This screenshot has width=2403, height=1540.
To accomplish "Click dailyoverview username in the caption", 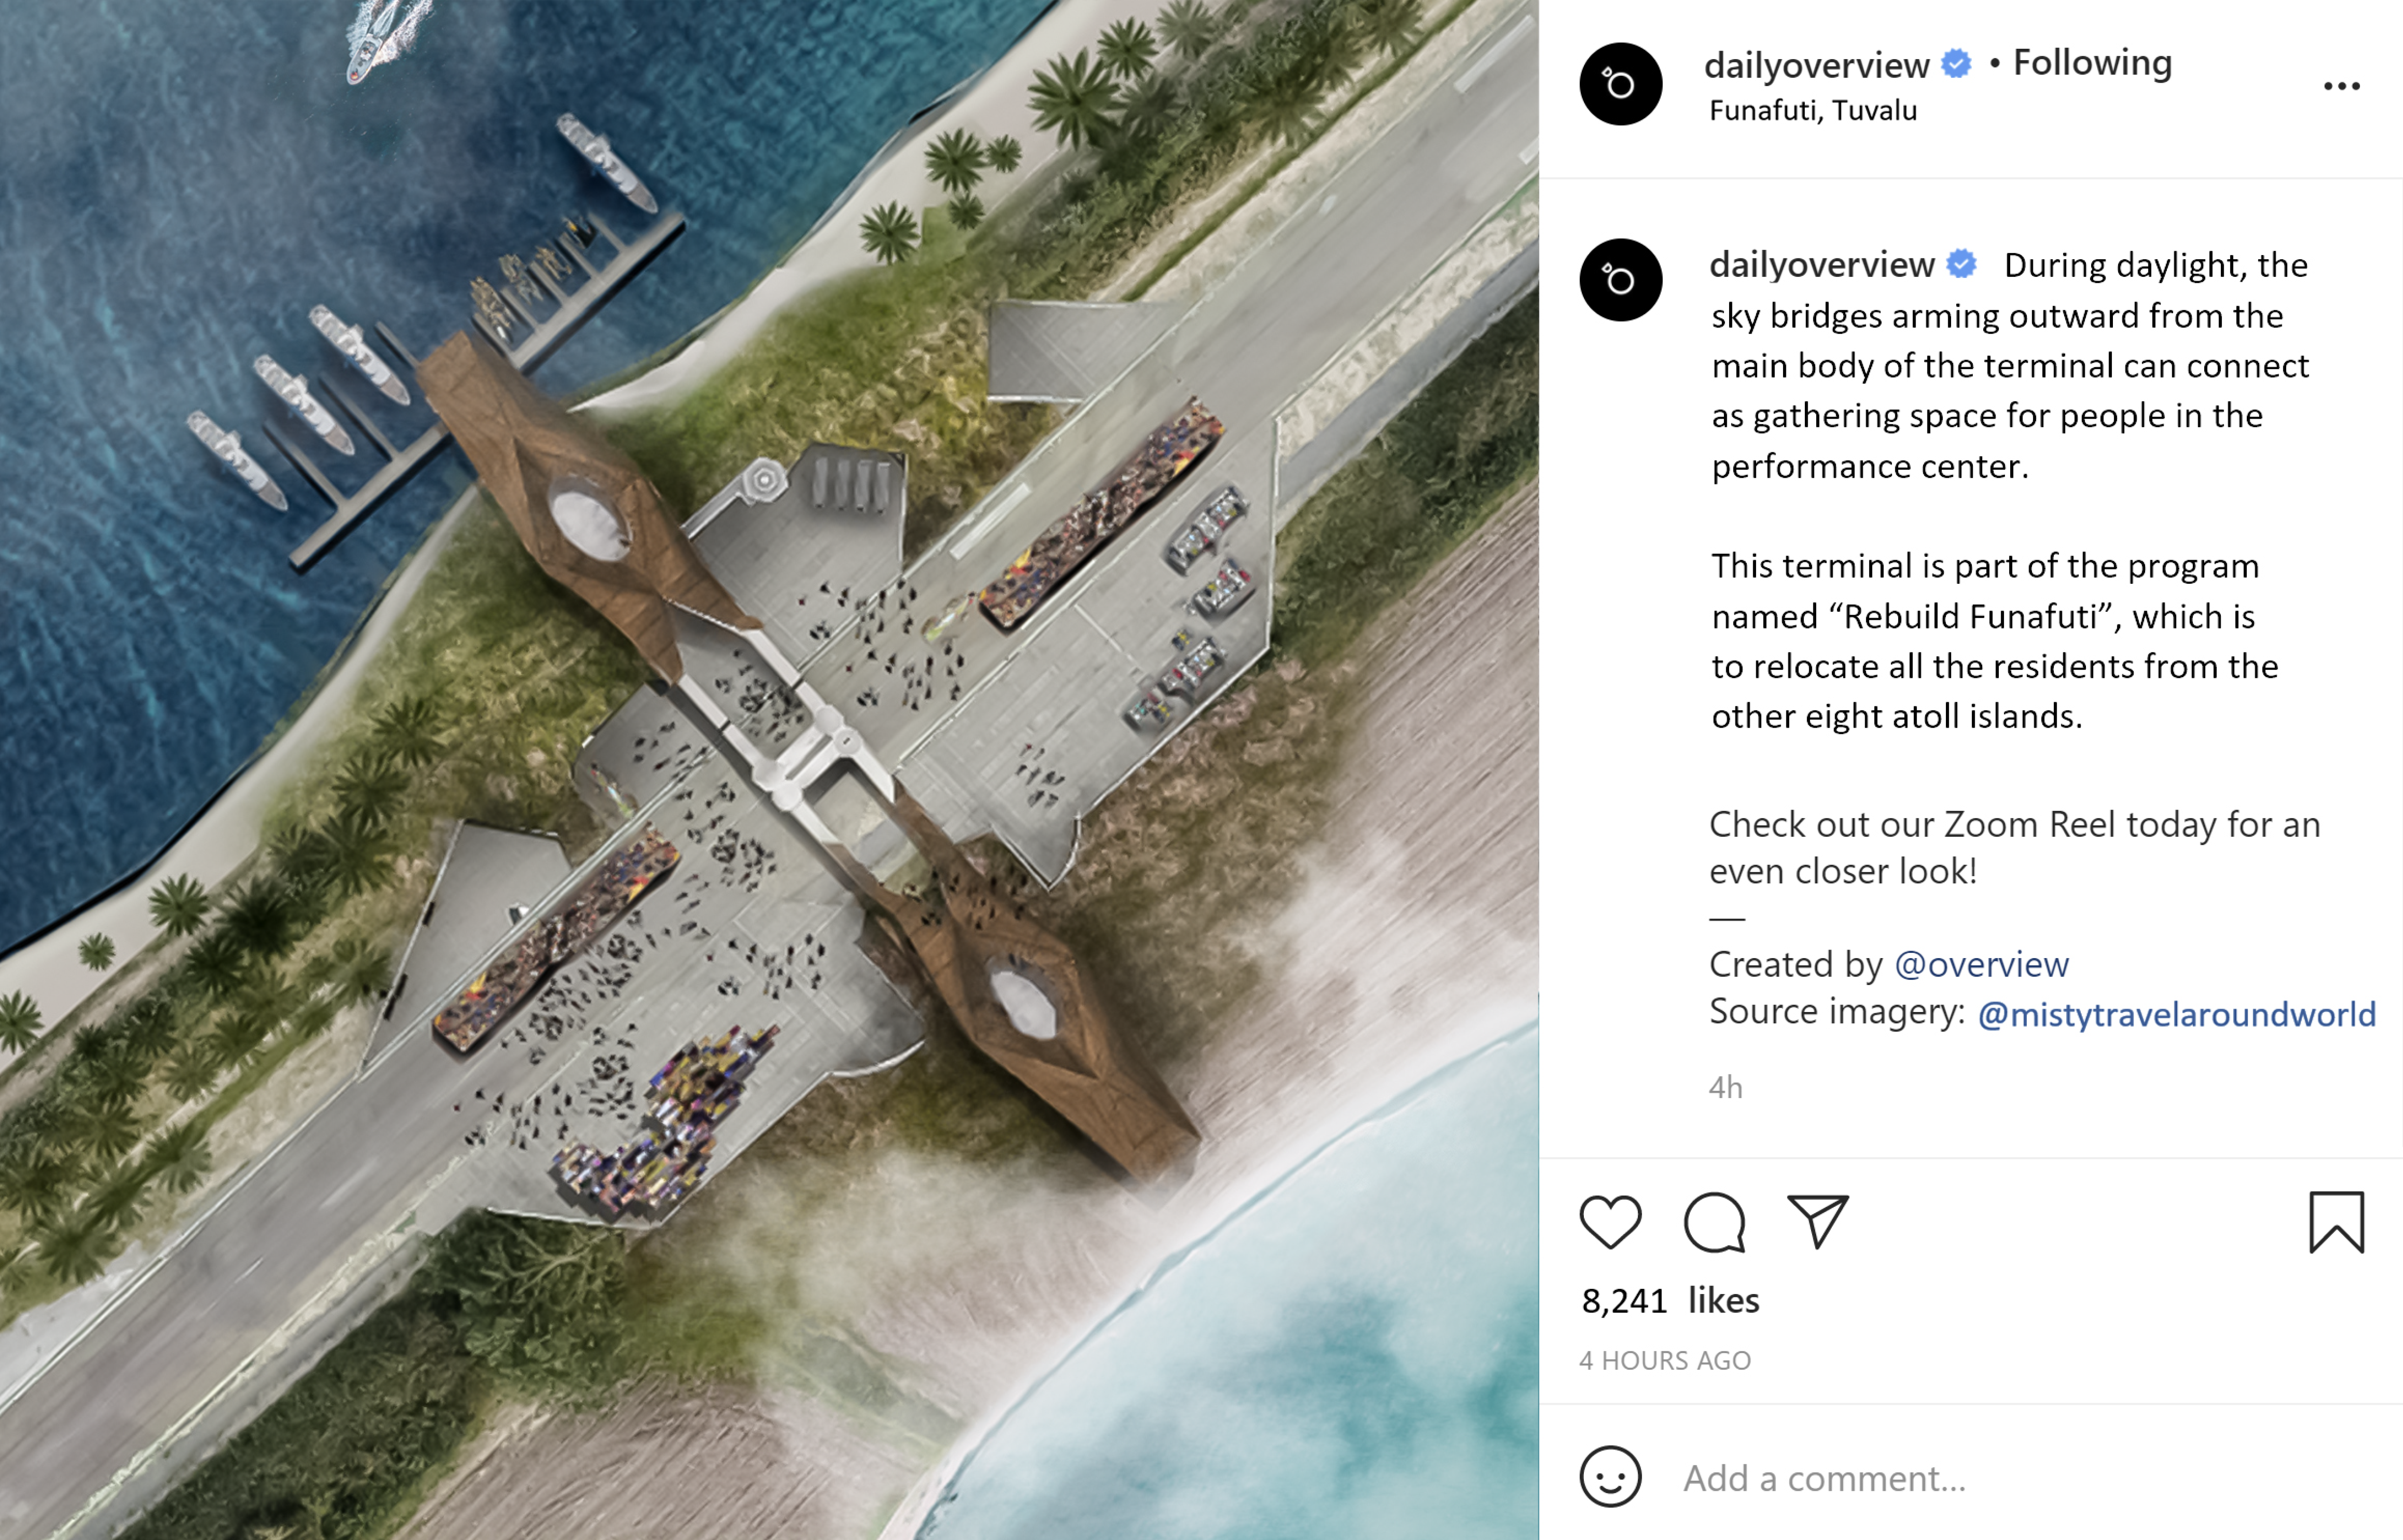I will pos(1822,264).
